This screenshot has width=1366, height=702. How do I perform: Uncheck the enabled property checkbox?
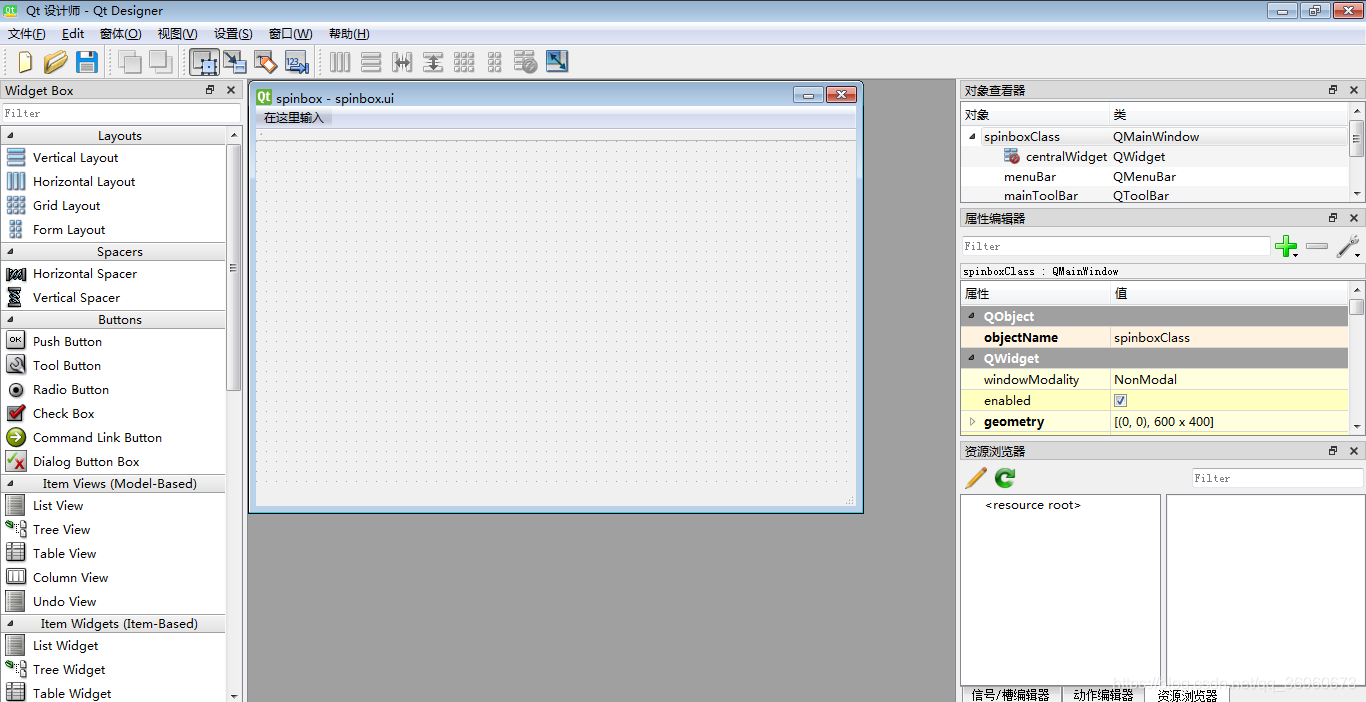(1120, 400)
